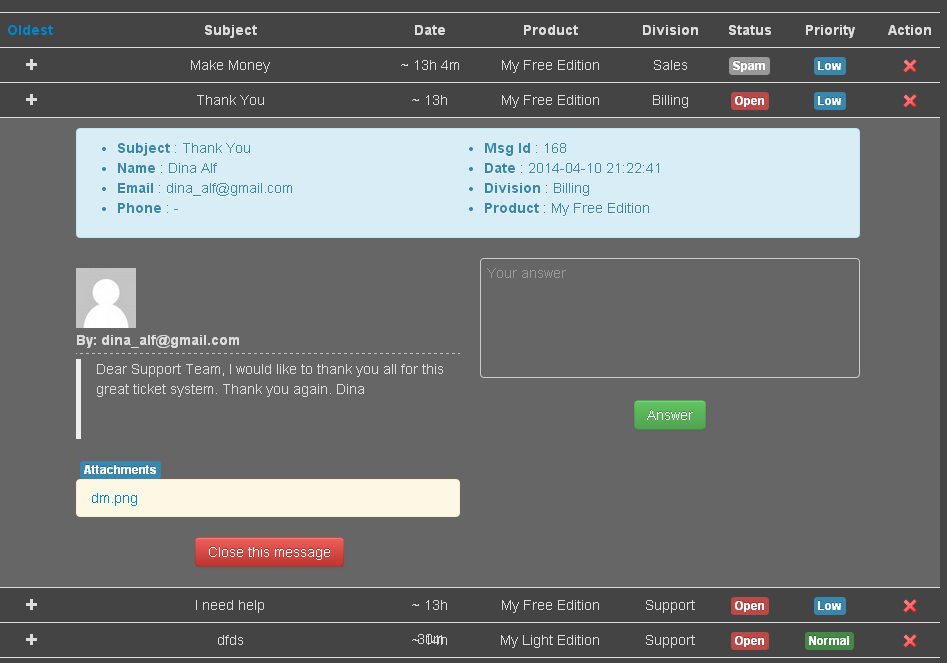The width and height of the screenshot is (947, 663).
Task: Submit reply with the Answer button
Action: click(x=669, y=415)
